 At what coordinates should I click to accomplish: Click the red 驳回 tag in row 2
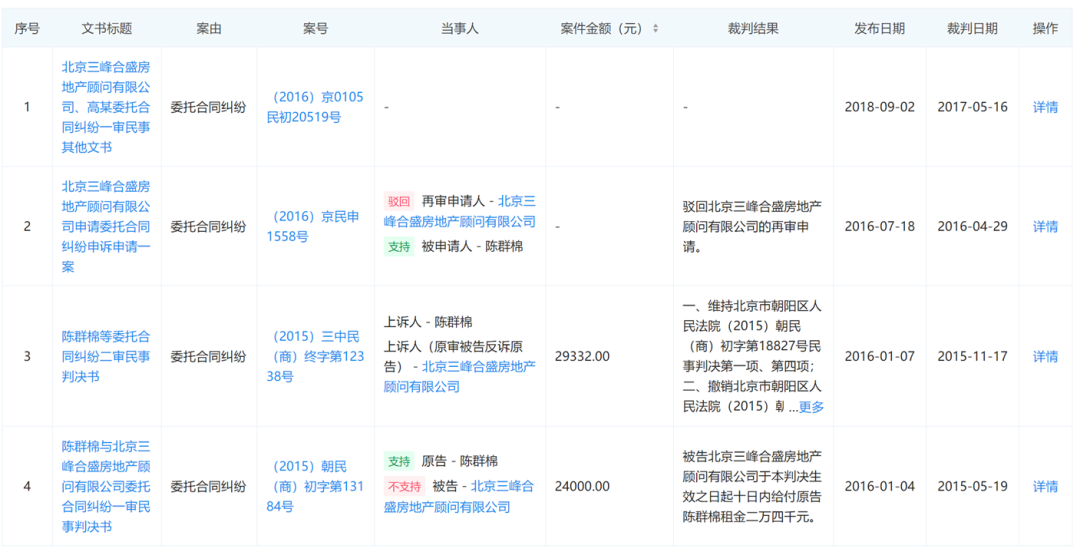click(399, 201)
